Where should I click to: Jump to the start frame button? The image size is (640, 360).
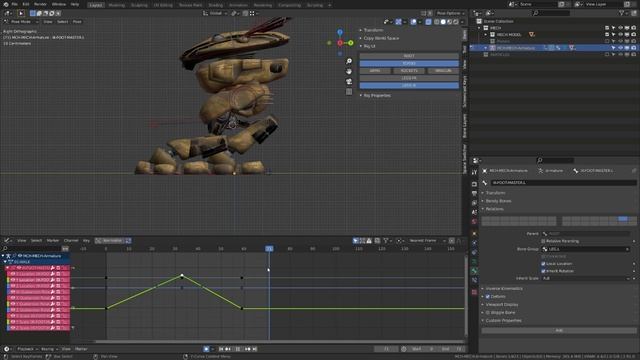coord(221,349)
